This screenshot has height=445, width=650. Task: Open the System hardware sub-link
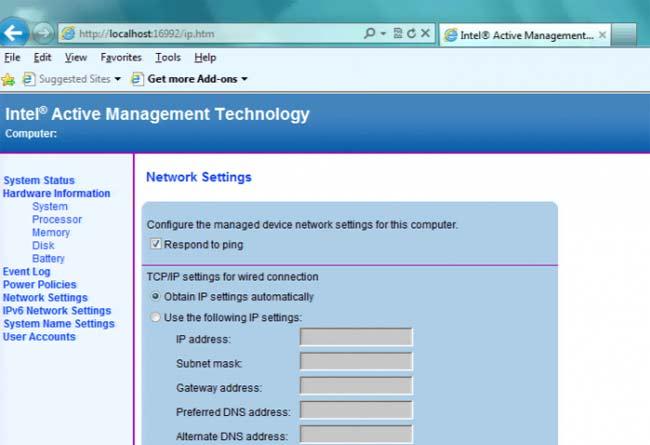pos(50,207)
